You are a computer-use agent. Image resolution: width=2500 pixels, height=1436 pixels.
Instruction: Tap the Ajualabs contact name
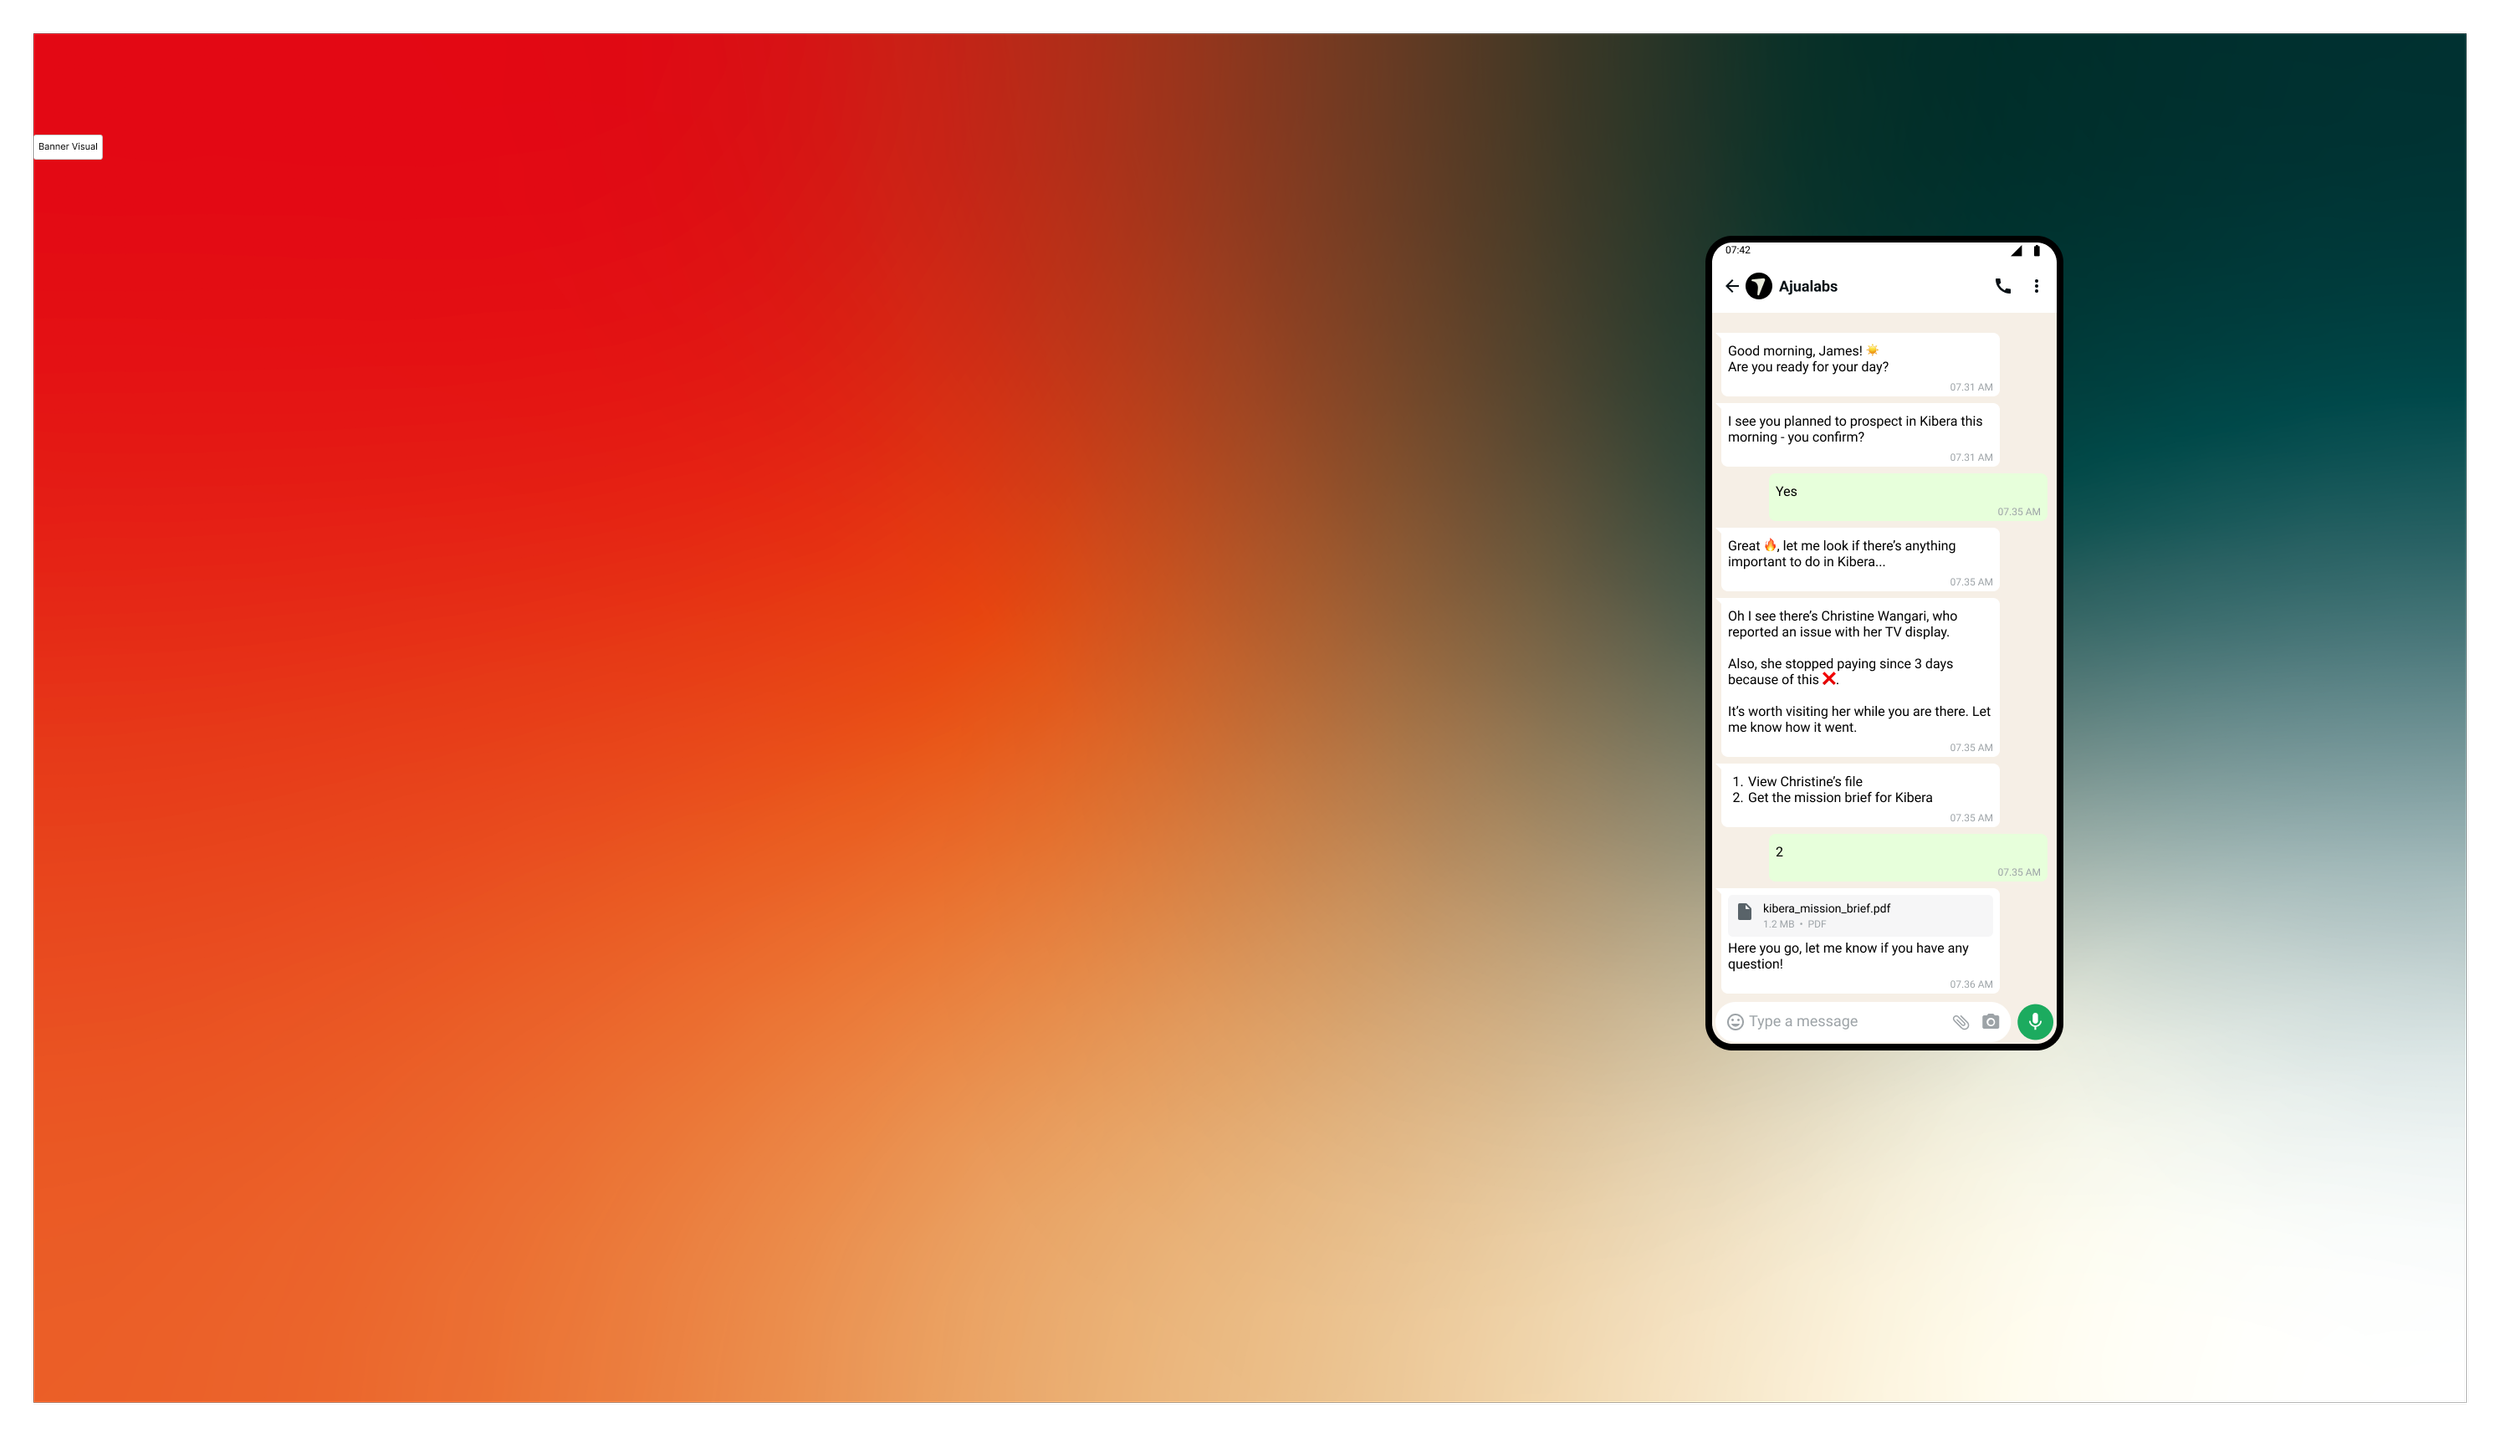[x=1808, y=286]
